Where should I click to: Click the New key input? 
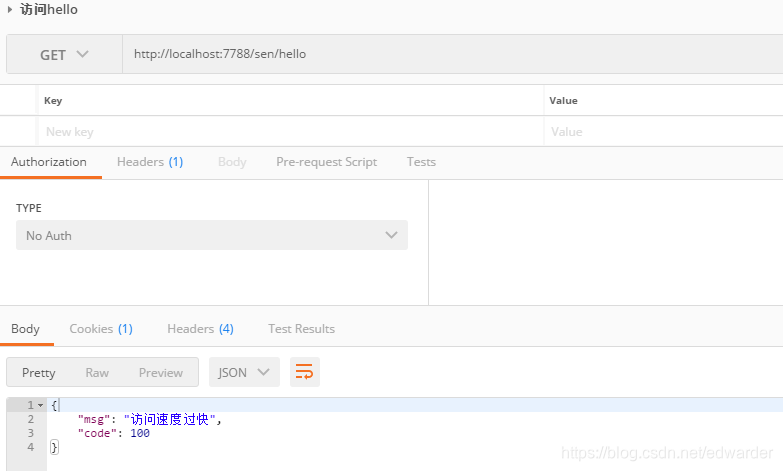click(x=291, y=132)
